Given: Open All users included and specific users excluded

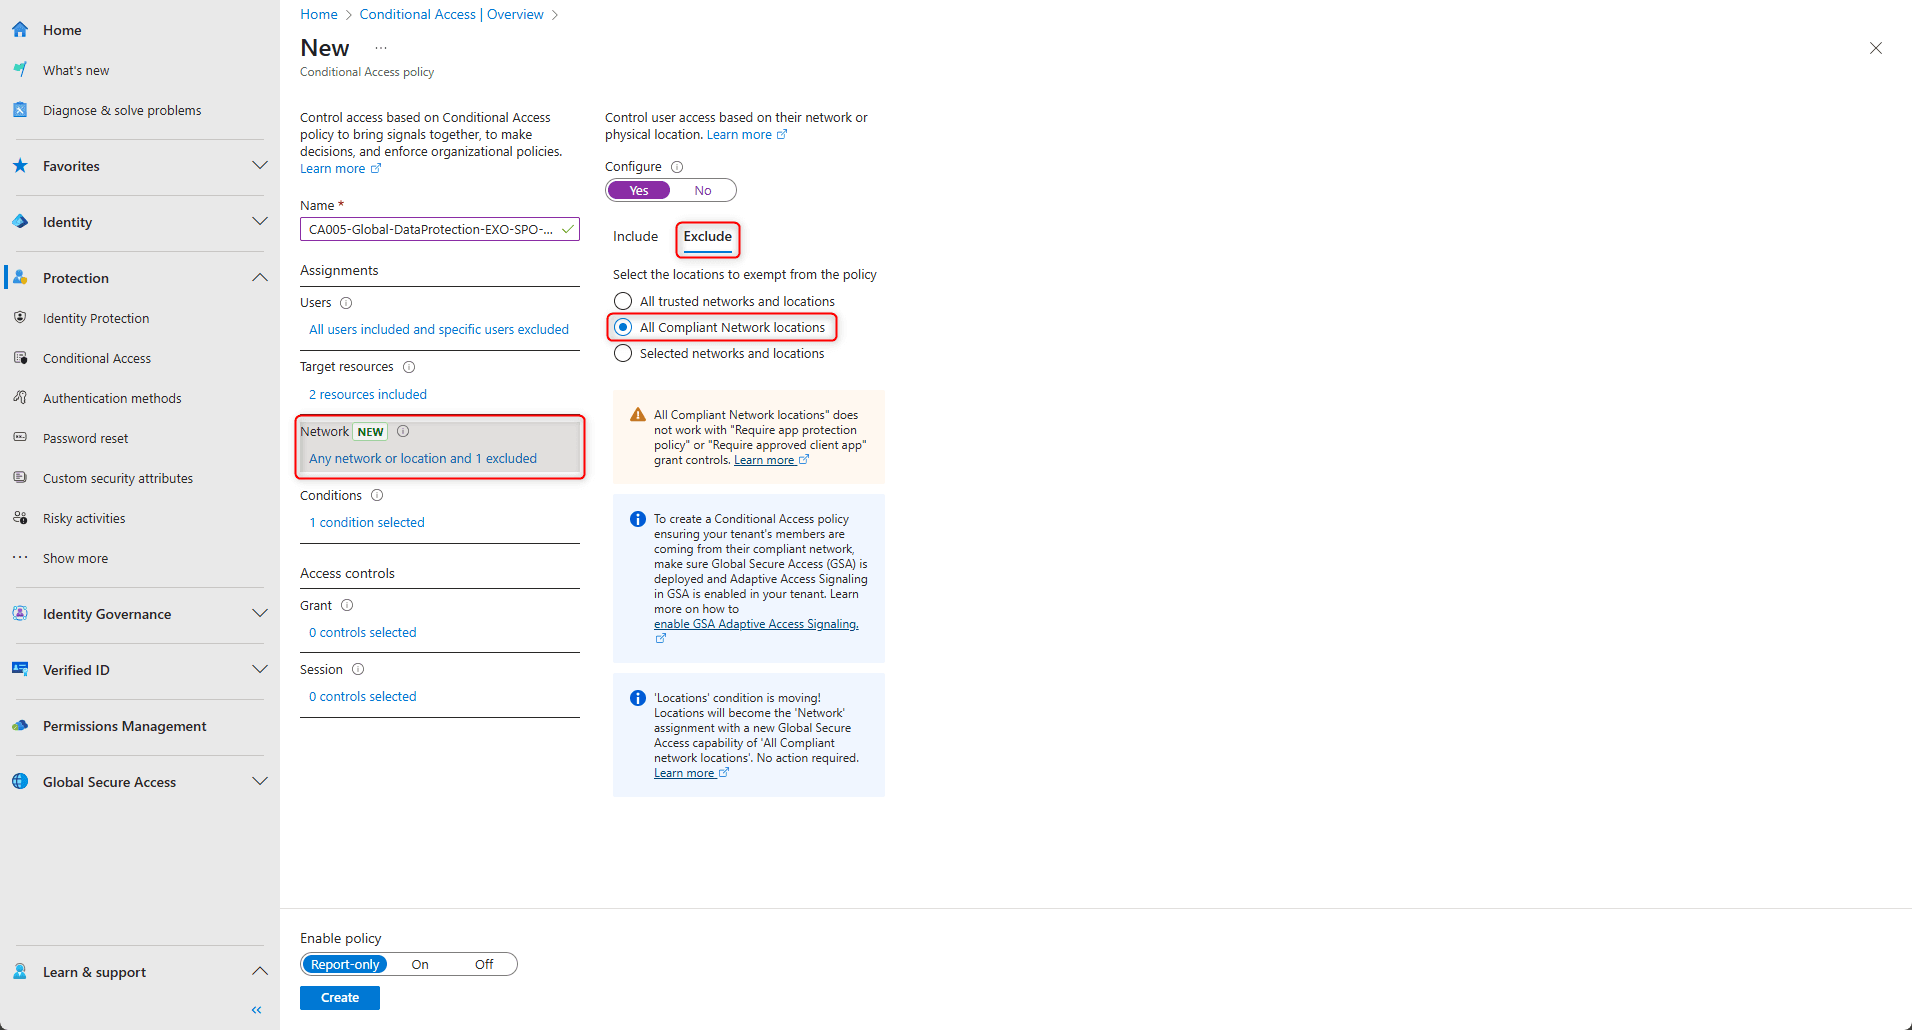Looking at the screenshot, I should coord(439,329).
